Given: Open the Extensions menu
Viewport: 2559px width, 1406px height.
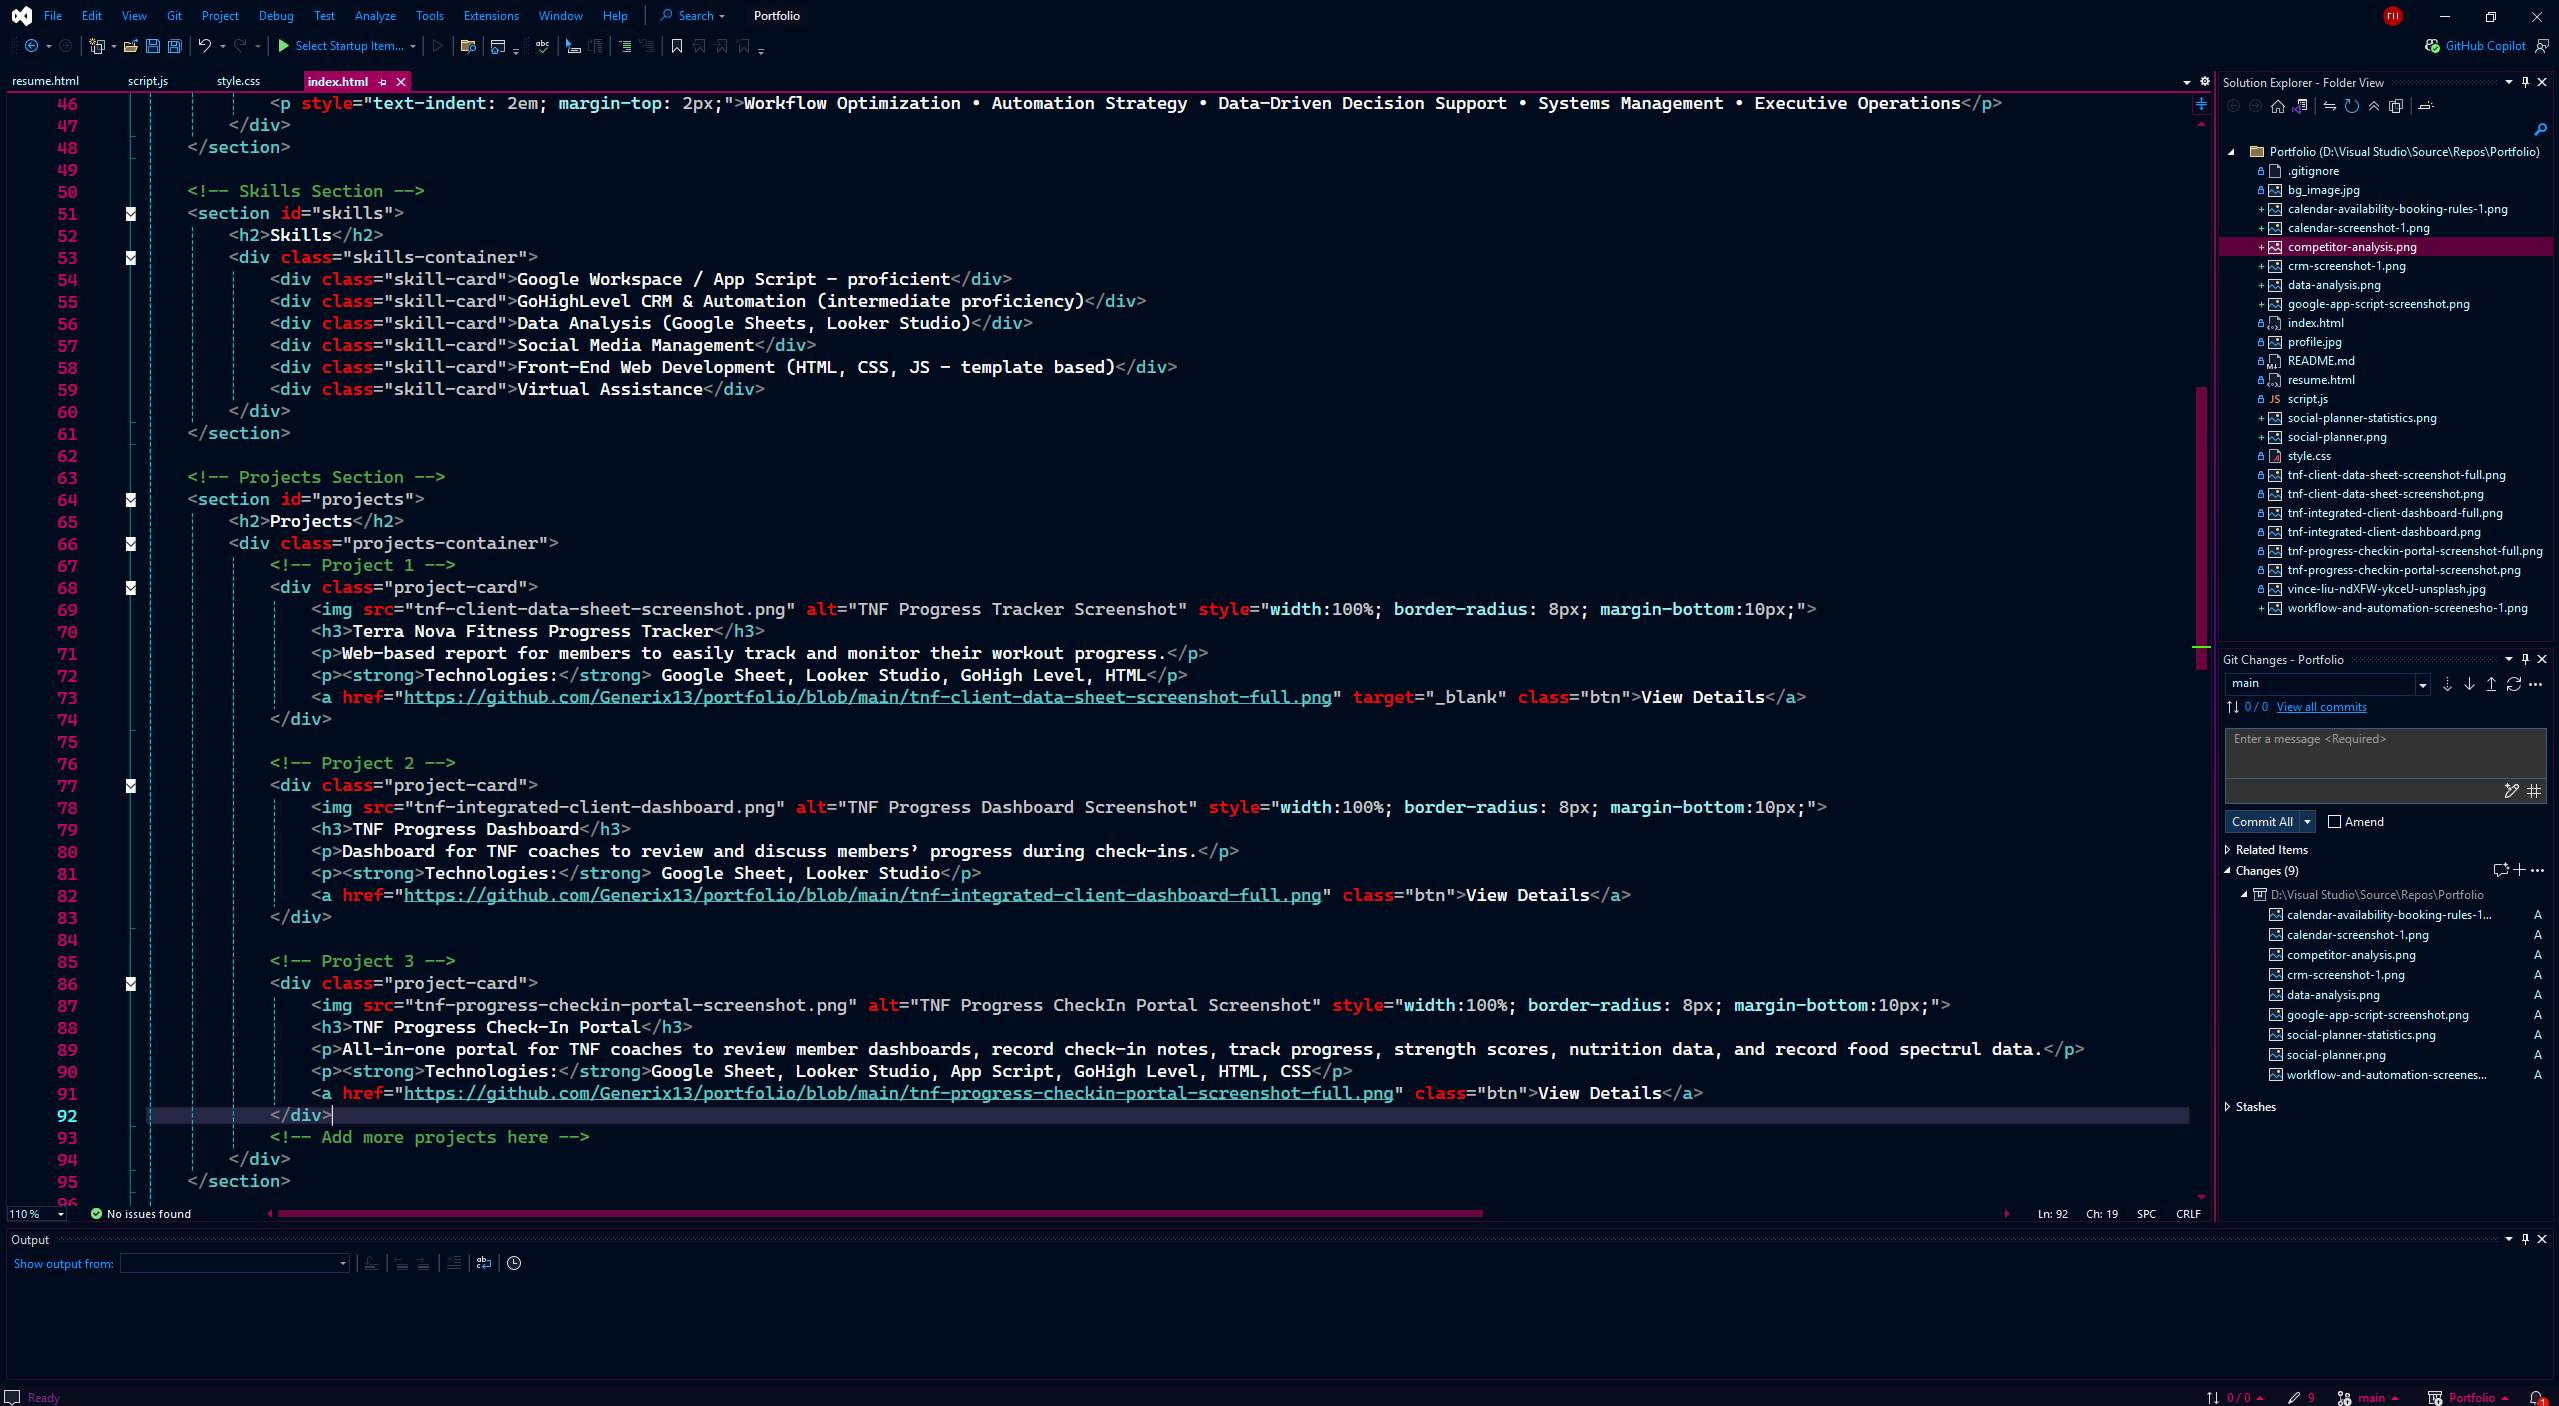Looking at the screenshot, I should [x=490, y=16].
